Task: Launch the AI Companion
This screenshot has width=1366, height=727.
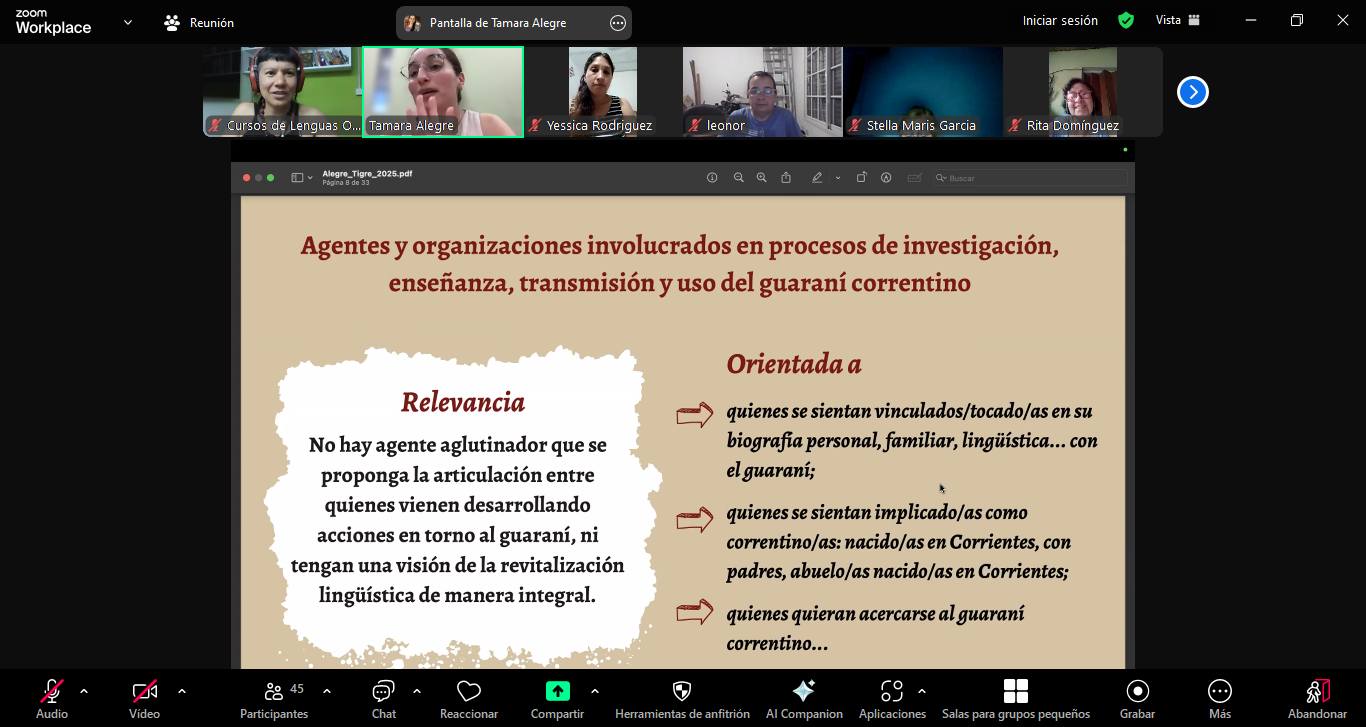Action: pyautogui.click(x=803, y=698)
